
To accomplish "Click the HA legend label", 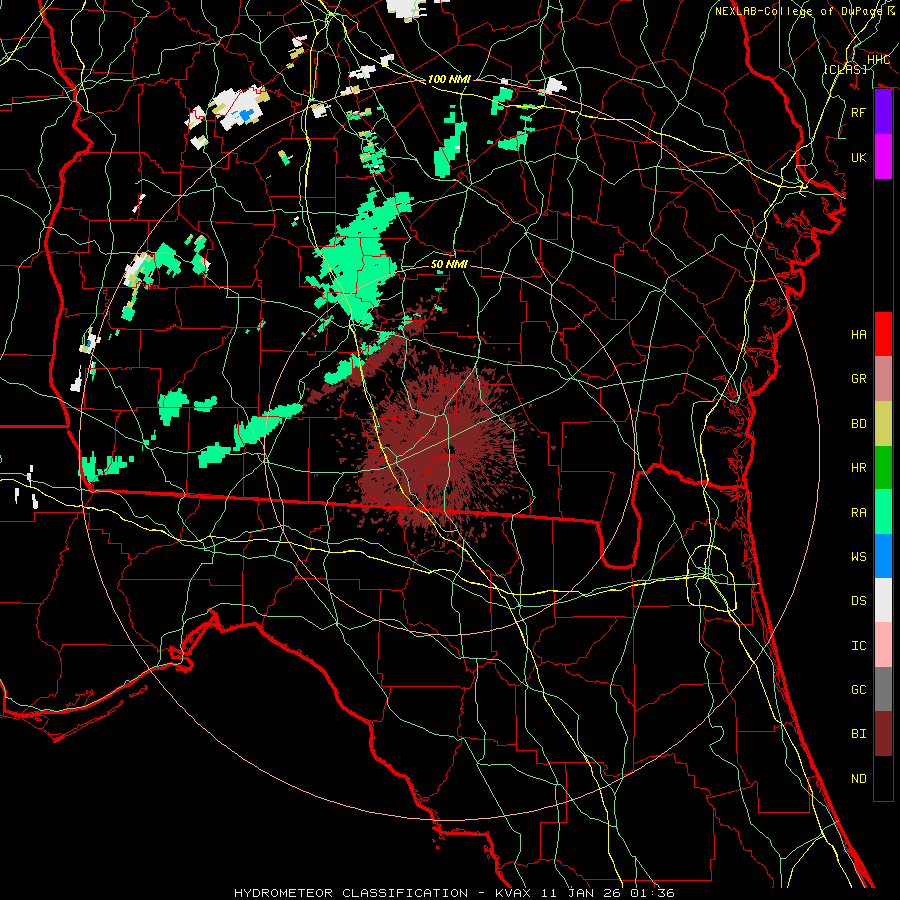I will [858, 335].
